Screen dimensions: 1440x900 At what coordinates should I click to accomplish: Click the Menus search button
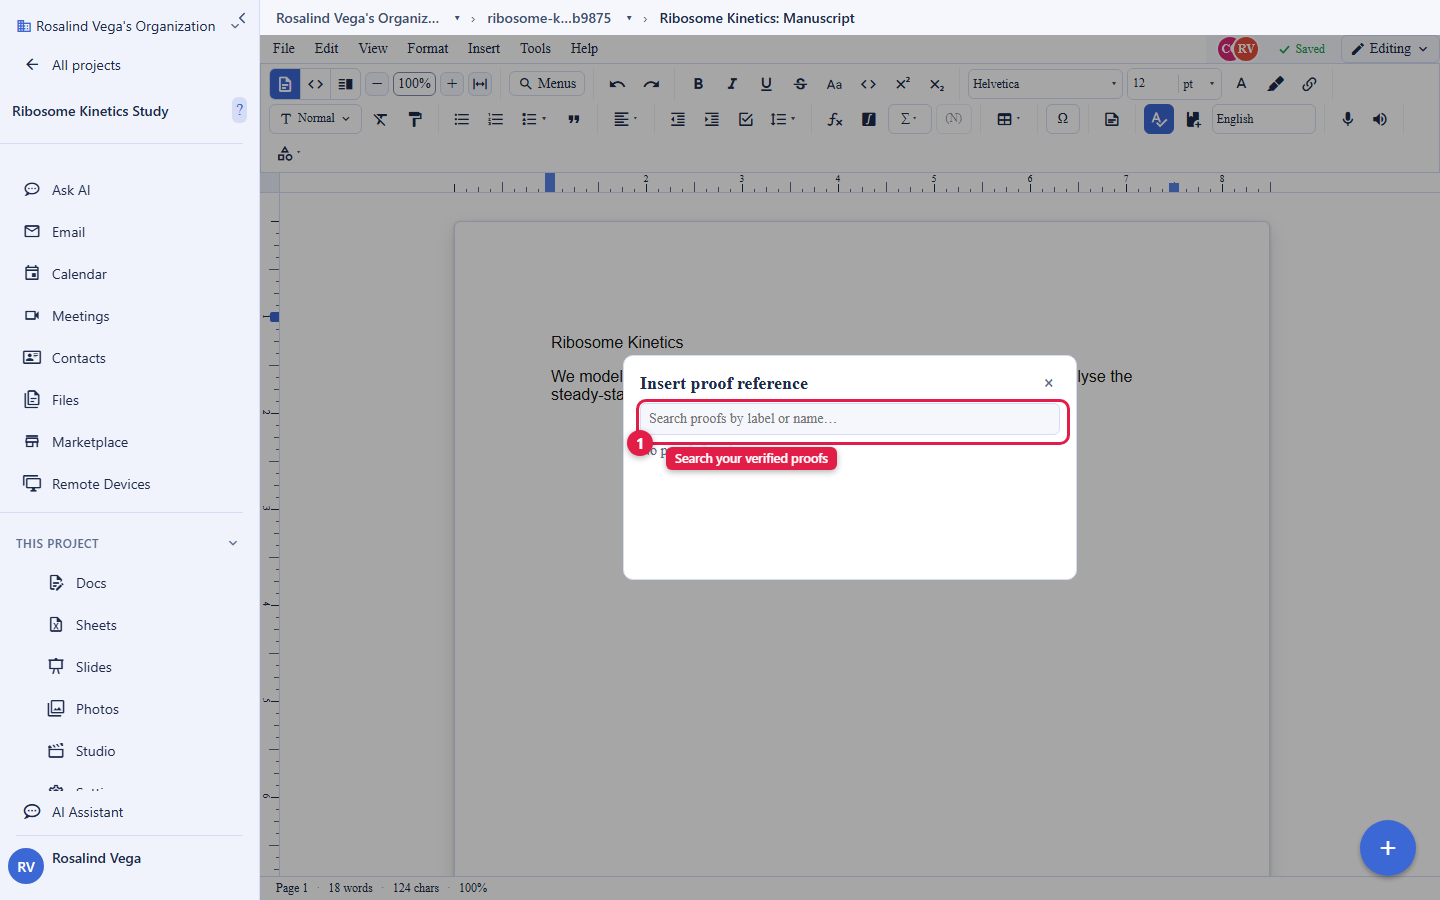tap(547, 84)
